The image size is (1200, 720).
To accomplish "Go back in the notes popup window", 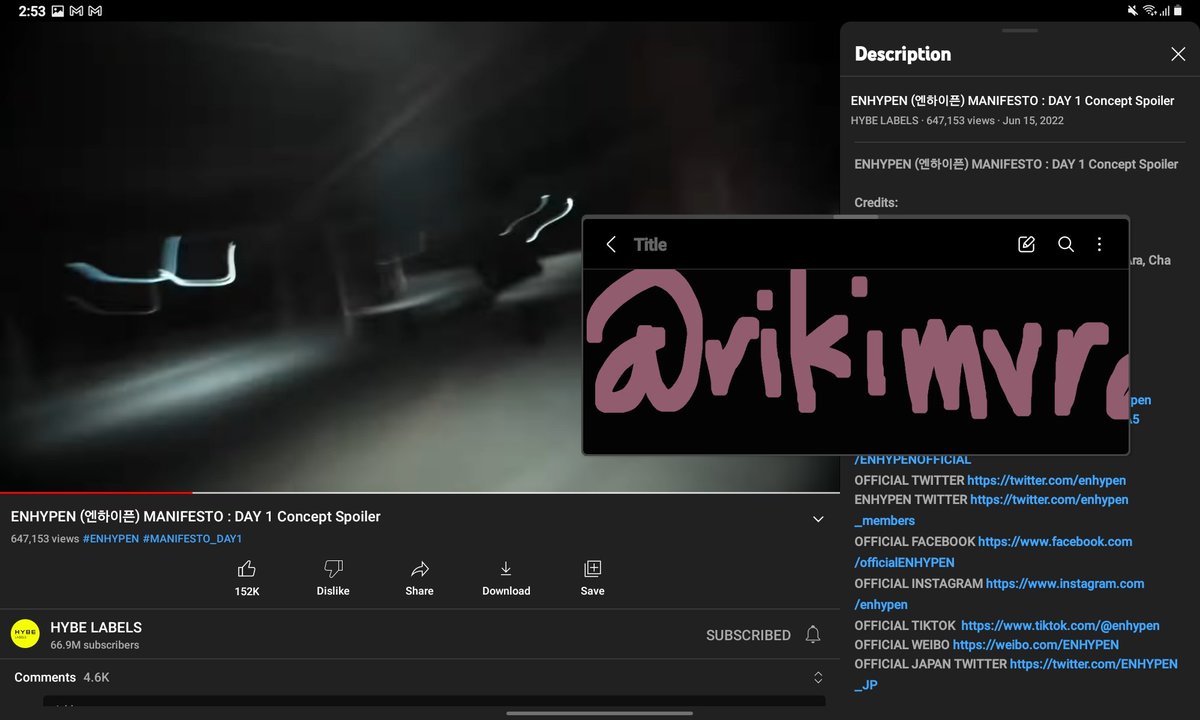I will tap(611, 244).
